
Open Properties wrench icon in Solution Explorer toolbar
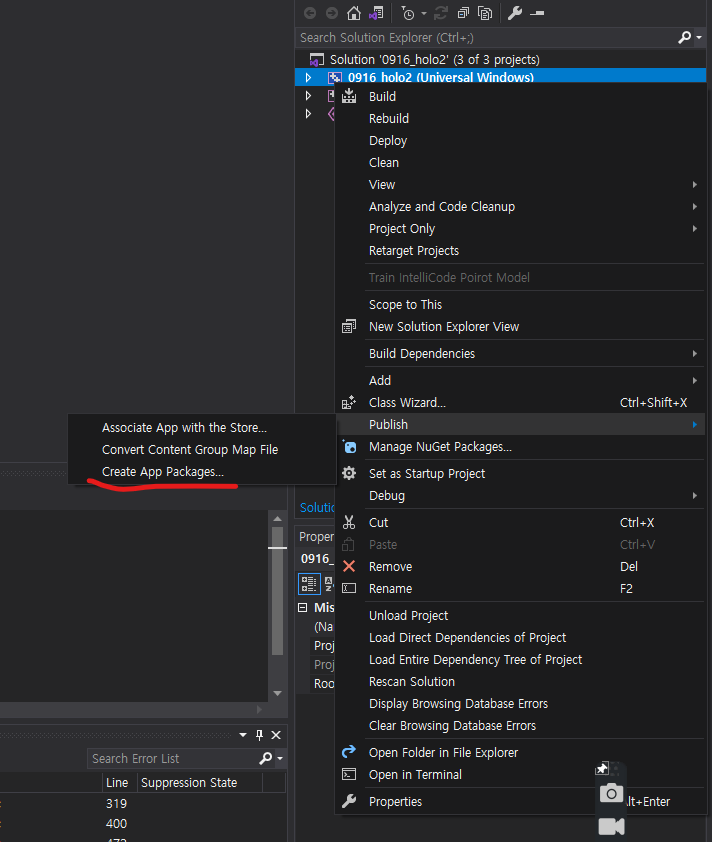point(515,13)
